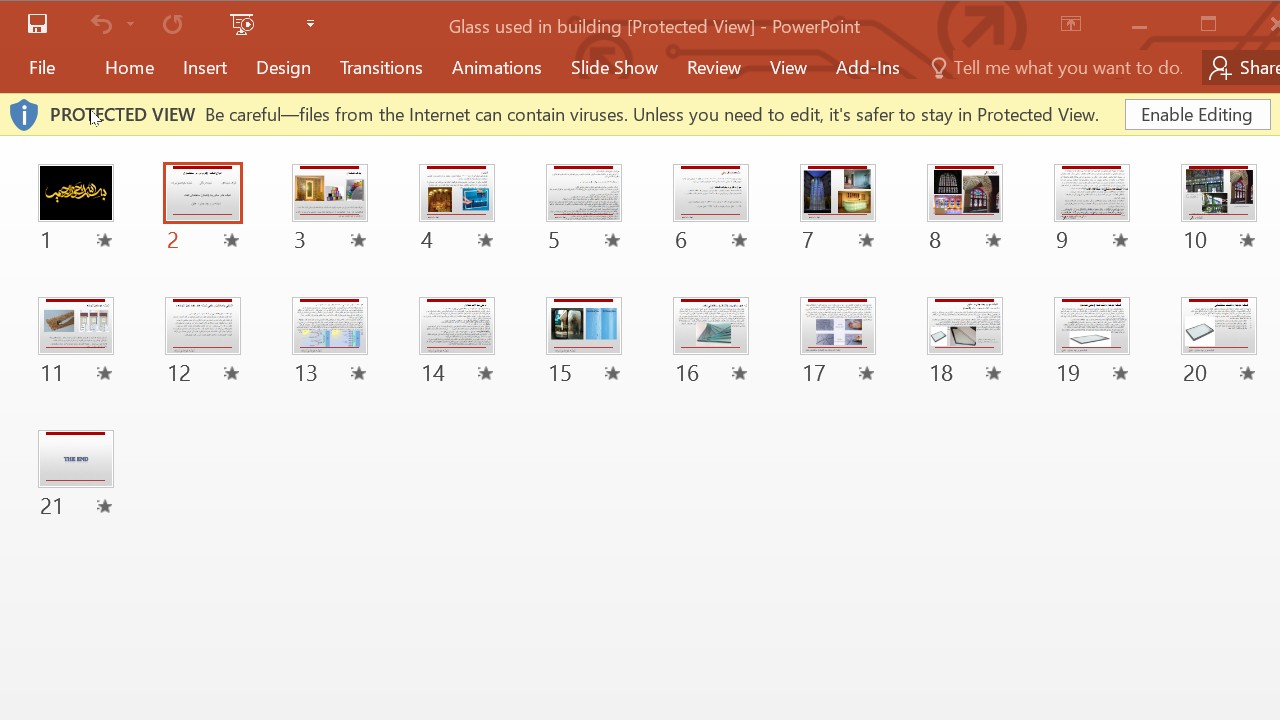The image size is (1280, 720).
Task: Click the Save icon in quick access toolbar
Action: [37, 24]
